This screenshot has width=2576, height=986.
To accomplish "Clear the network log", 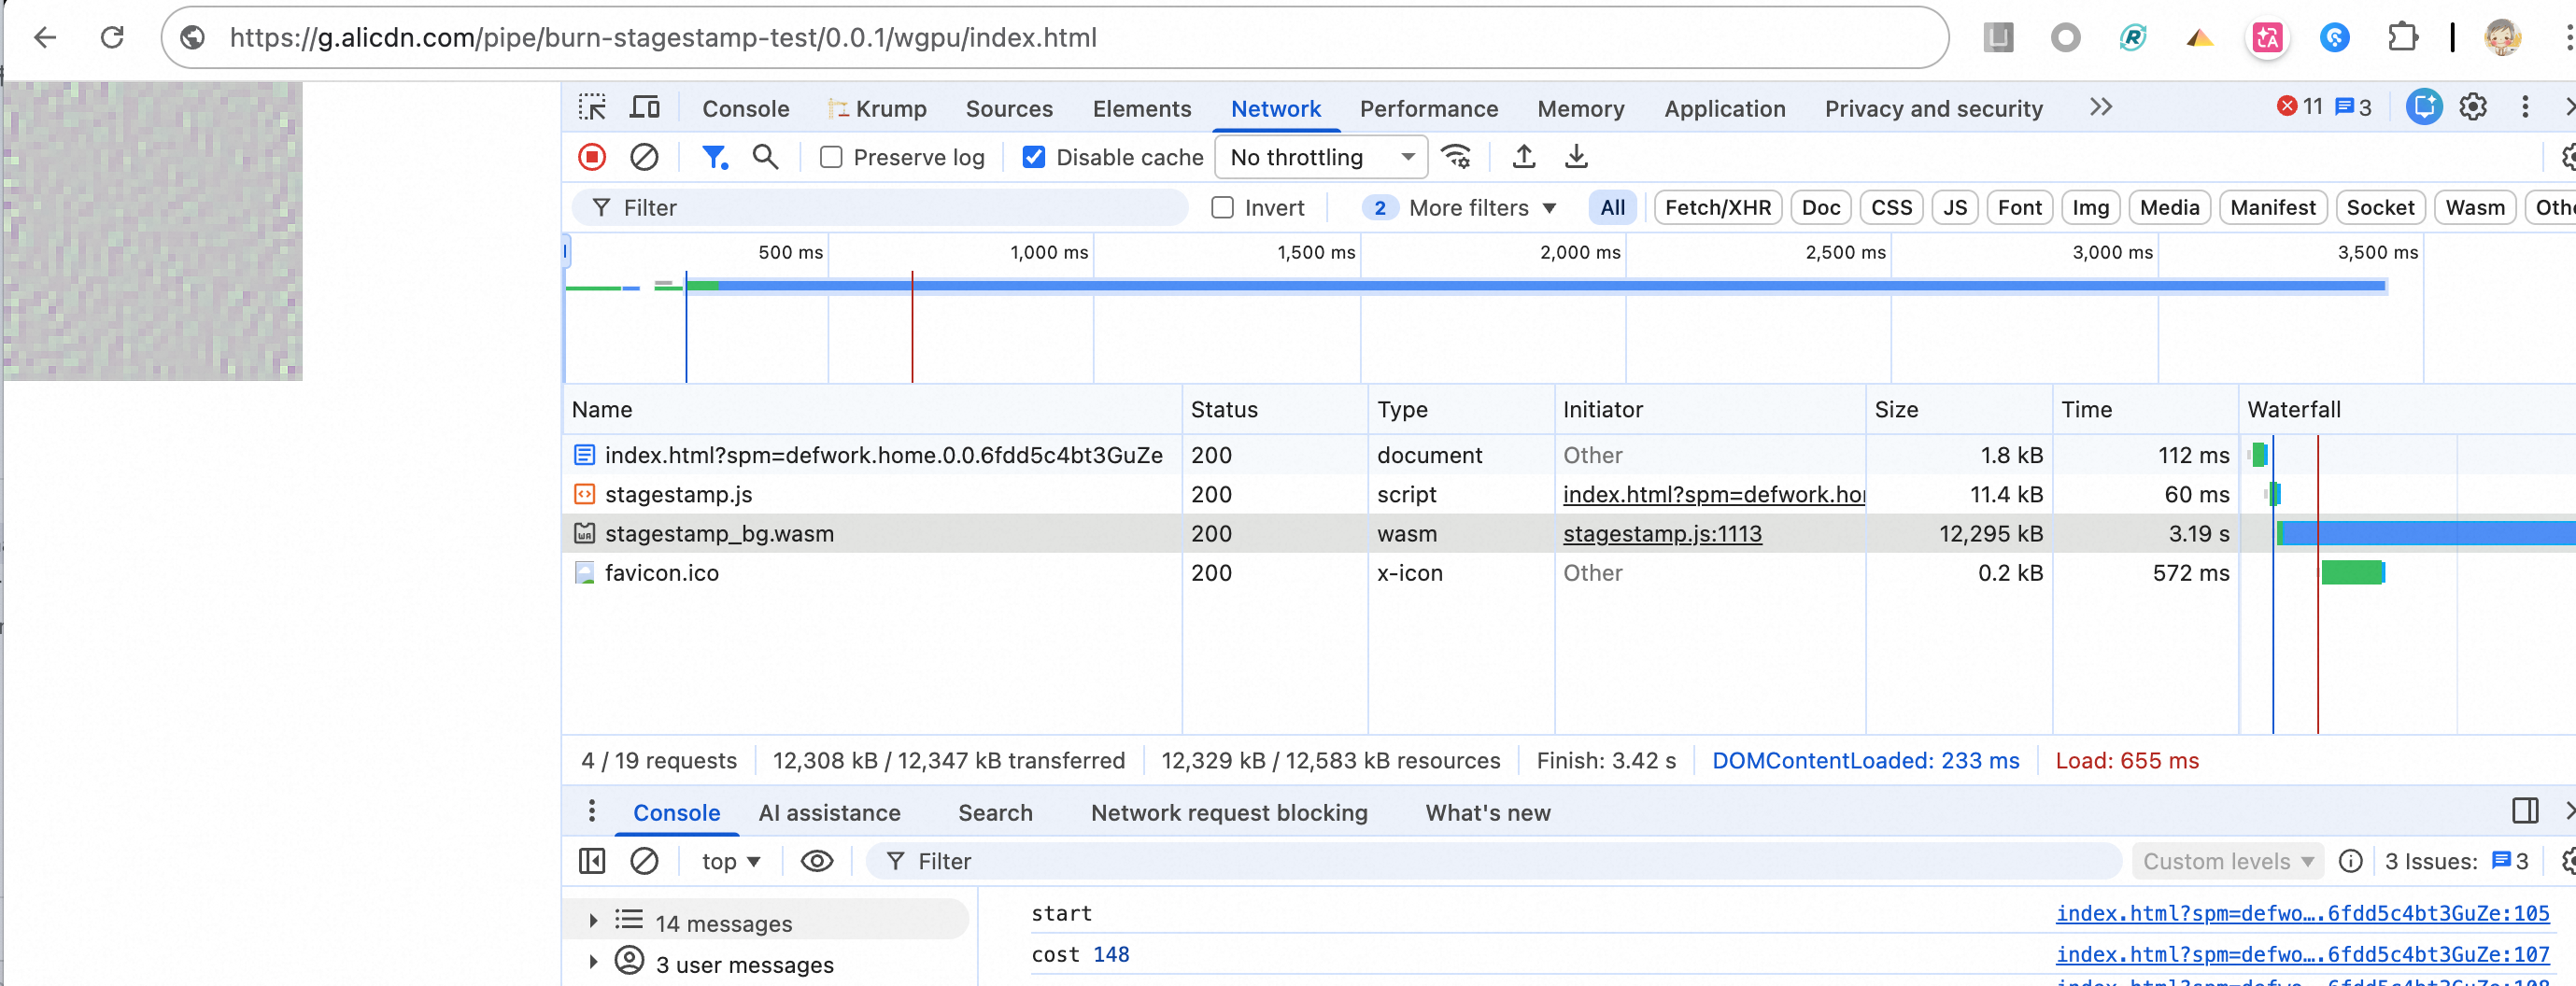I will 644,157.
